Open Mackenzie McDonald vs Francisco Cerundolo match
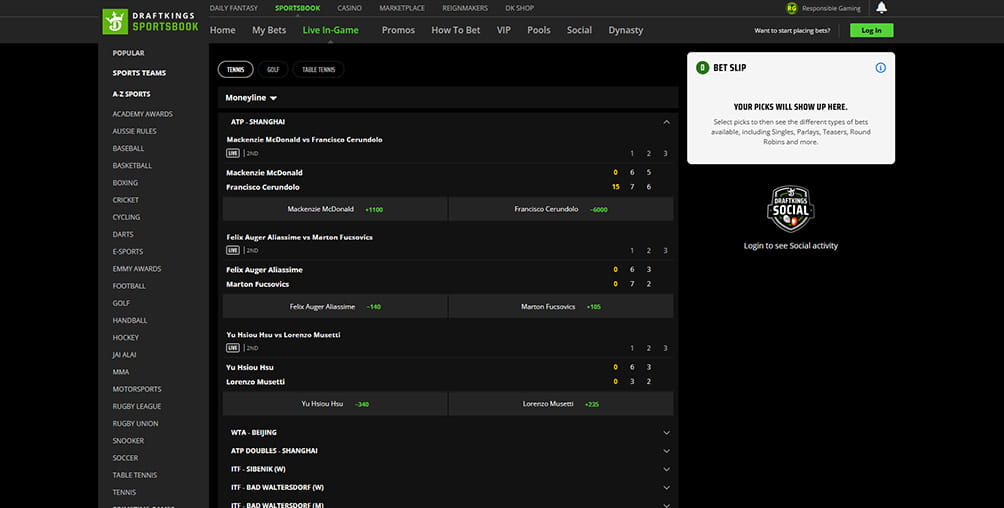This screenshot has width=1004, height=508. point(304,140)
